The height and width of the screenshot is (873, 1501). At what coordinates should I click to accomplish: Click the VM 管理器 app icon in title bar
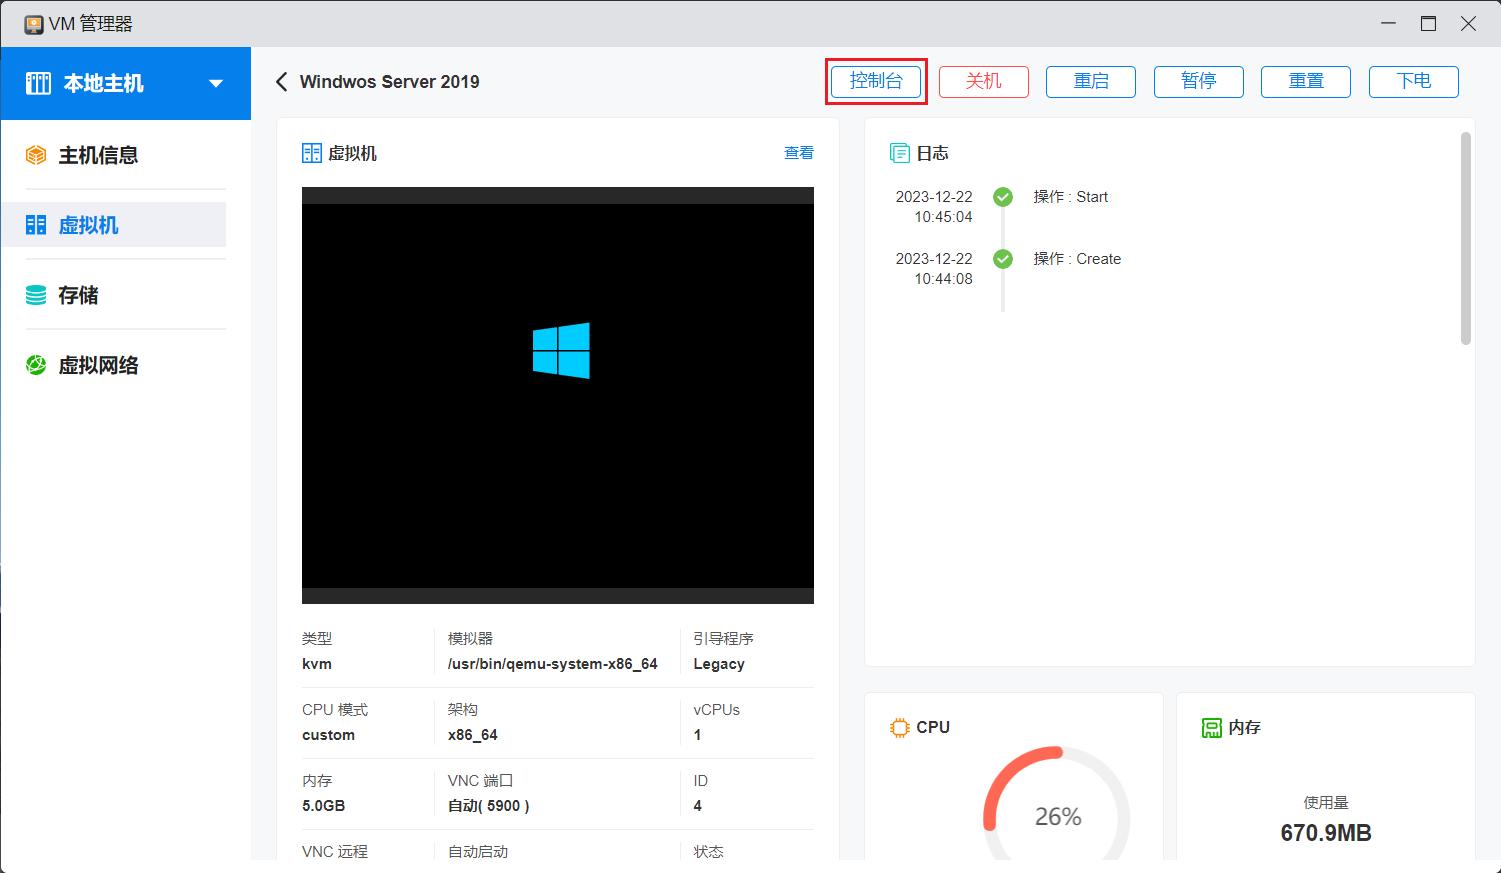point(34,24)
